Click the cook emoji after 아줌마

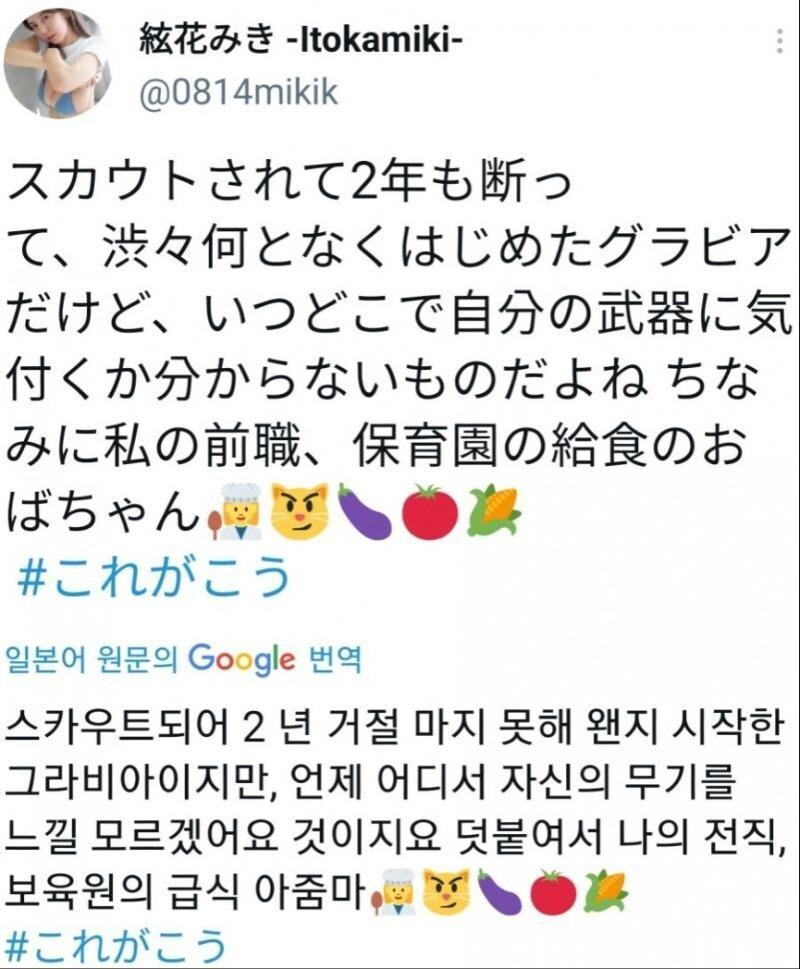click(x=395, y=892)
